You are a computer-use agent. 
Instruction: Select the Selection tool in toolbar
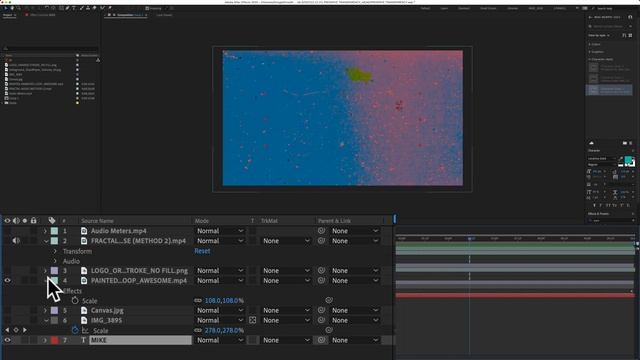click(x=6, y=8)
